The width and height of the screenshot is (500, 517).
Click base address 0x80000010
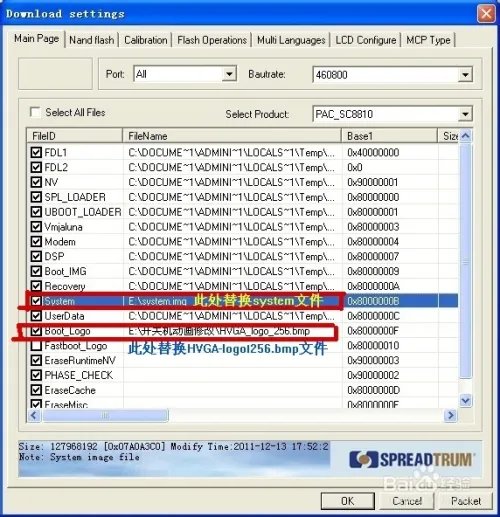click(373, 346)
